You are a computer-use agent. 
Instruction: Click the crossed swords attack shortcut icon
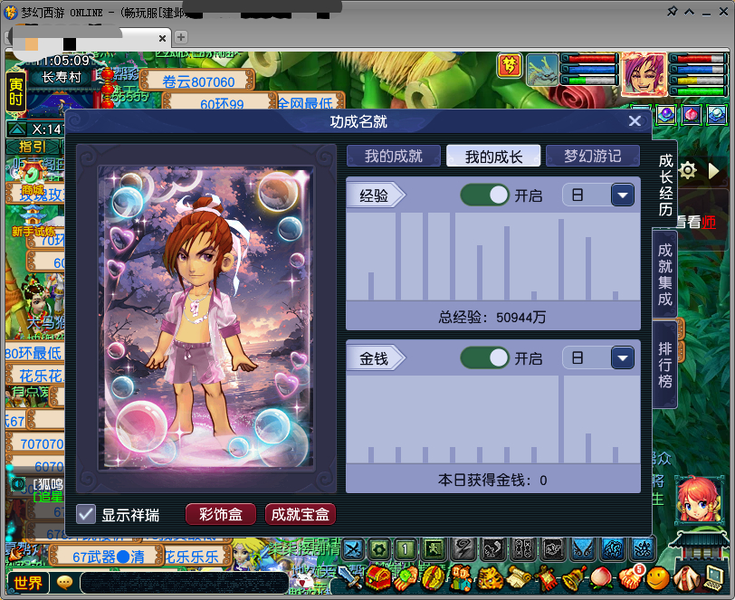[352, 549]
